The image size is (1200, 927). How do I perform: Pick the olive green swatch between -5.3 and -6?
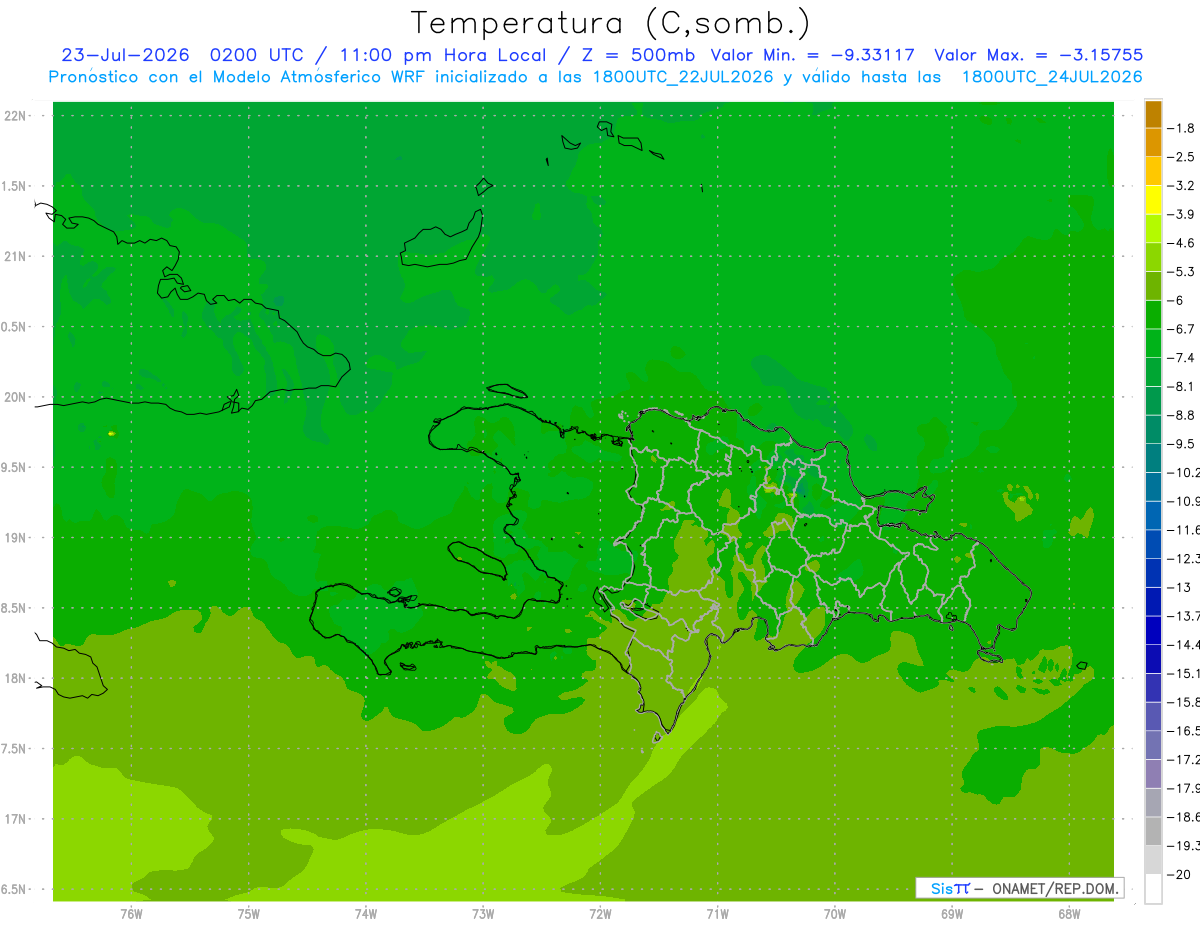(1153, 286)
